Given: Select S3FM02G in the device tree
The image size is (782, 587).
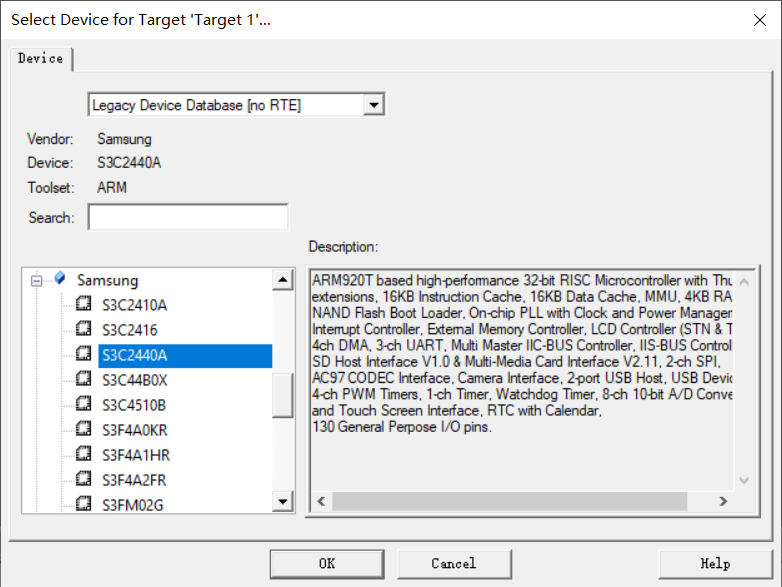Looking at the screenshot, I should click(x=133, y=505).
